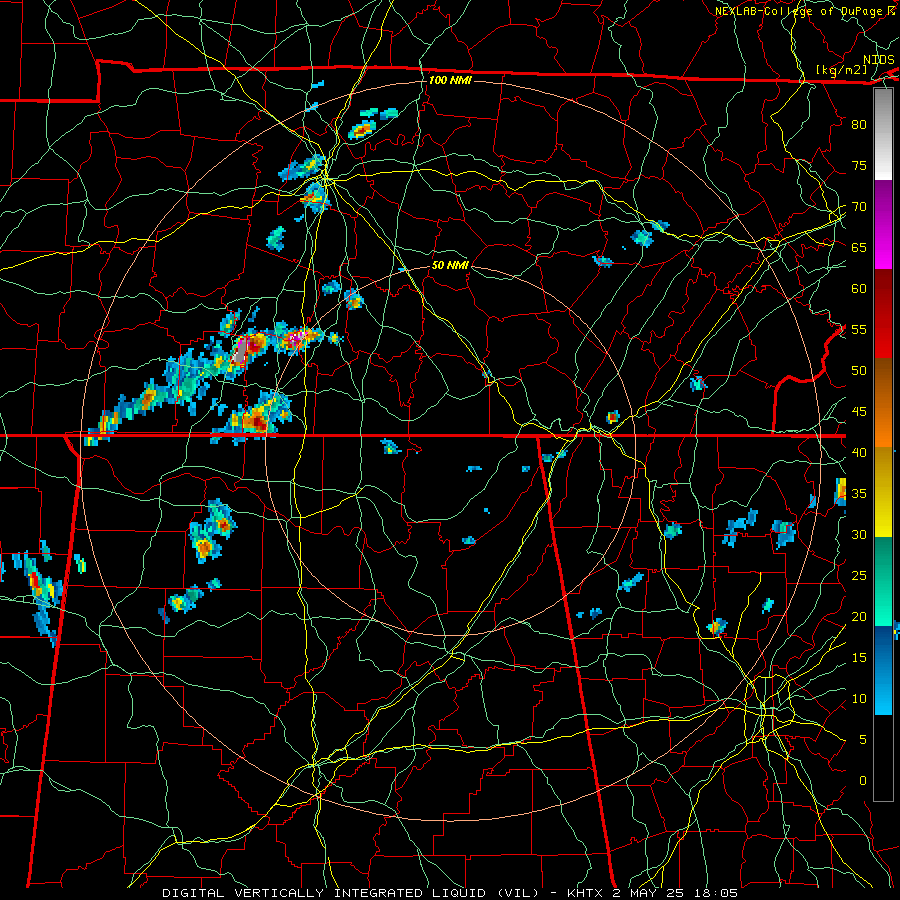Click the legend value 60

(x=859, y=289)
